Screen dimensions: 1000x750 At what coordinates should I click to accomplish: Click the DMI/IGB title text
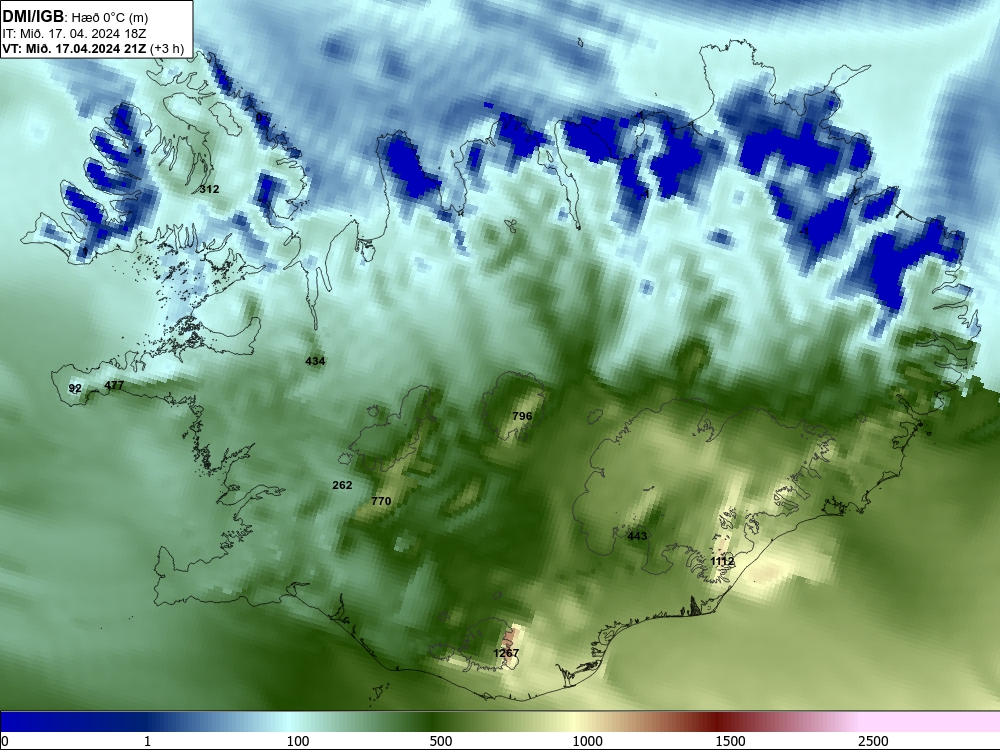pyautogui.click(x=33, y=17)
